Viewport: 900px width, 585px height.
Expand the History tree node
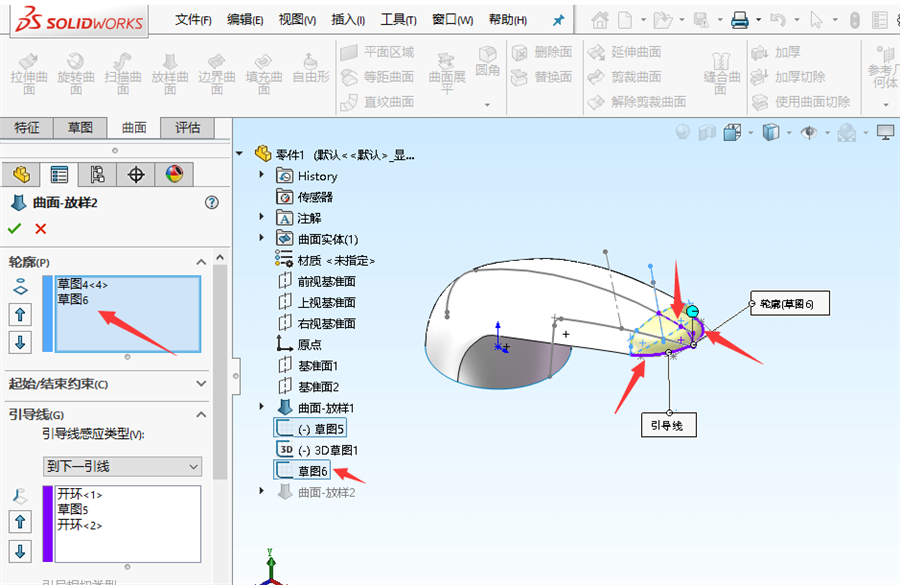(262, 175)
